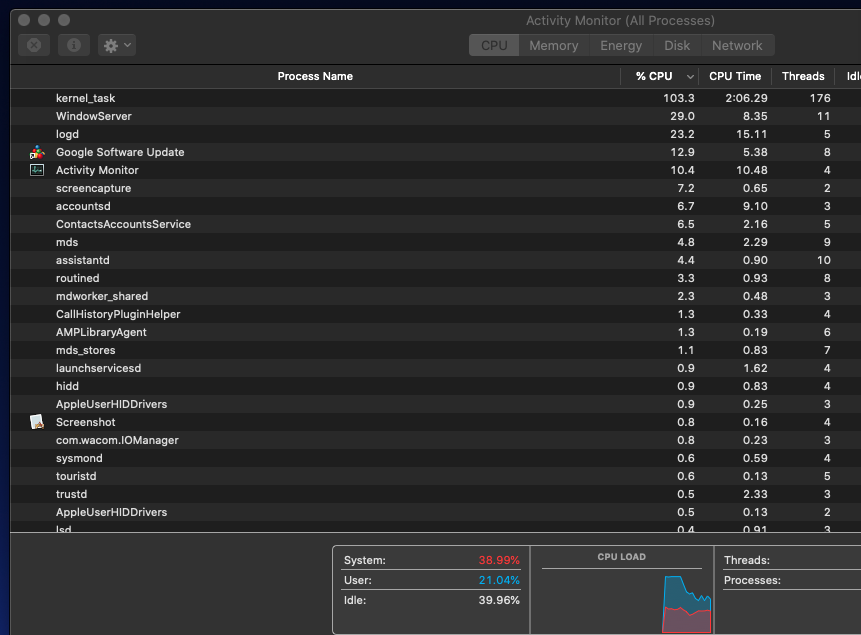This screenshot has height=635, width=861.
Task: Select the screencapture process row
Action: (435, 188)
